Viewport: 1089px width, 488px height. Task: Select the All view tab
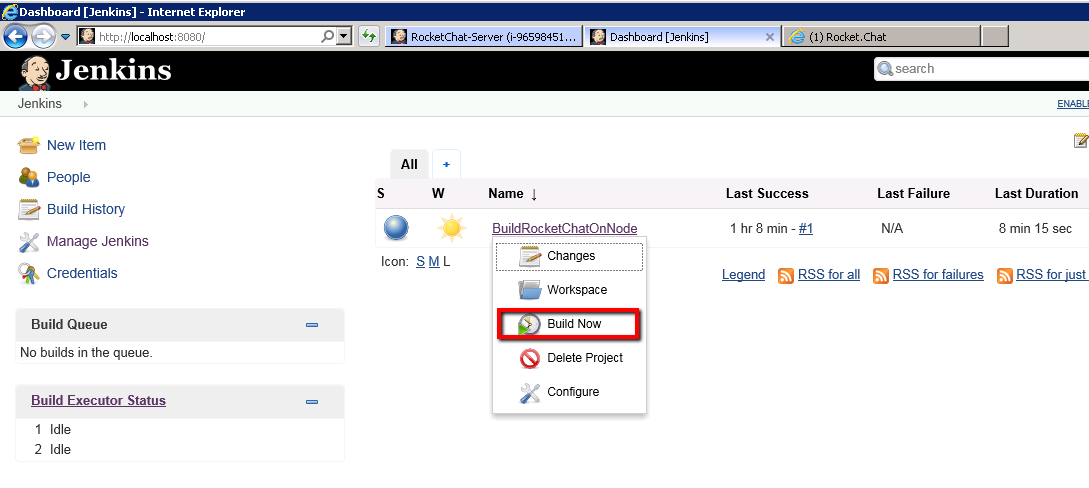(x=410, y=165)
